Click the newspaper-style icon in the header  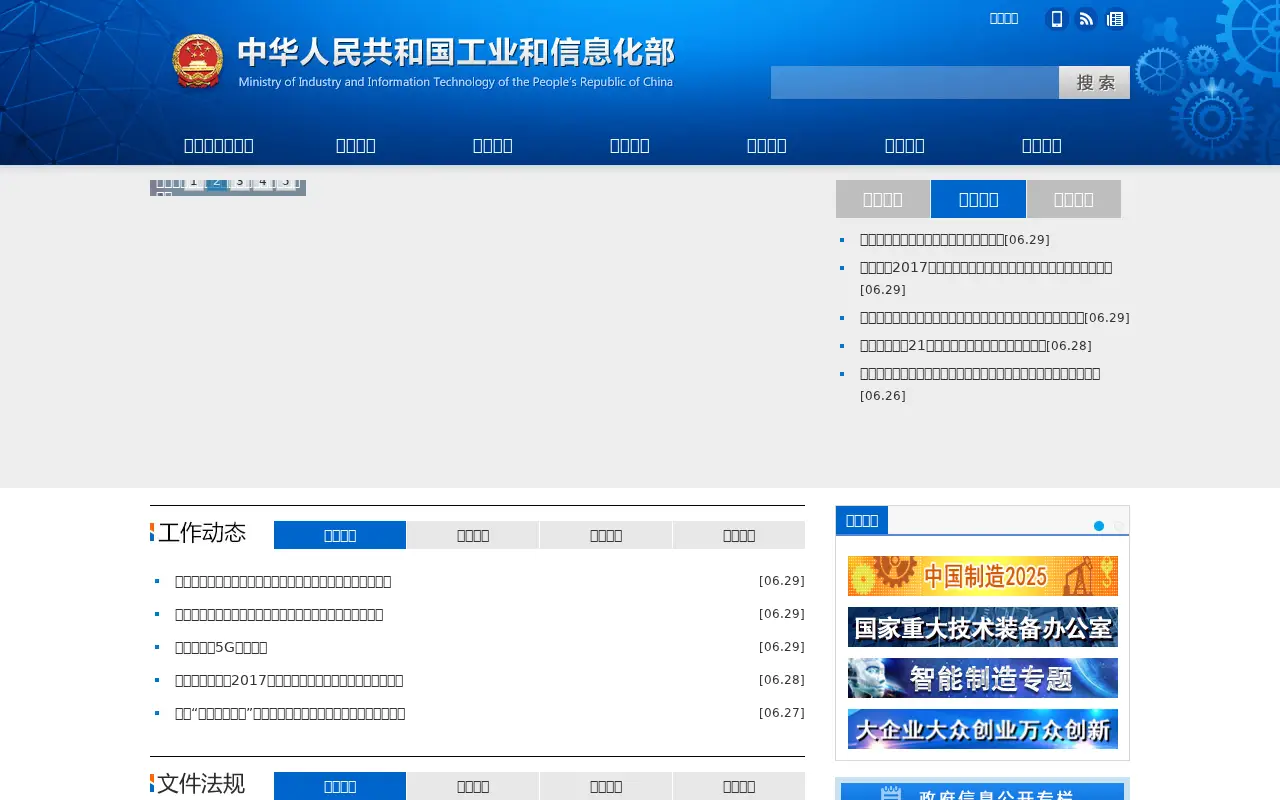(1115, 19)
